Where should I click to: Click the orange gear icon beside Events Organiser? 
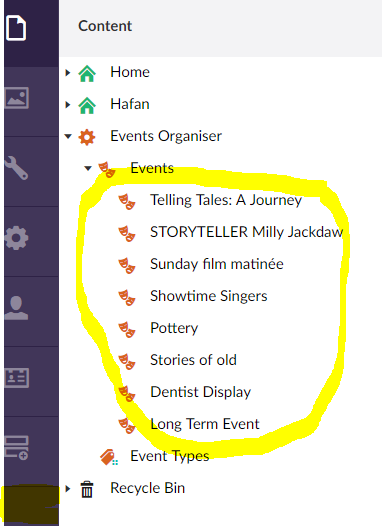click(87, 137)
